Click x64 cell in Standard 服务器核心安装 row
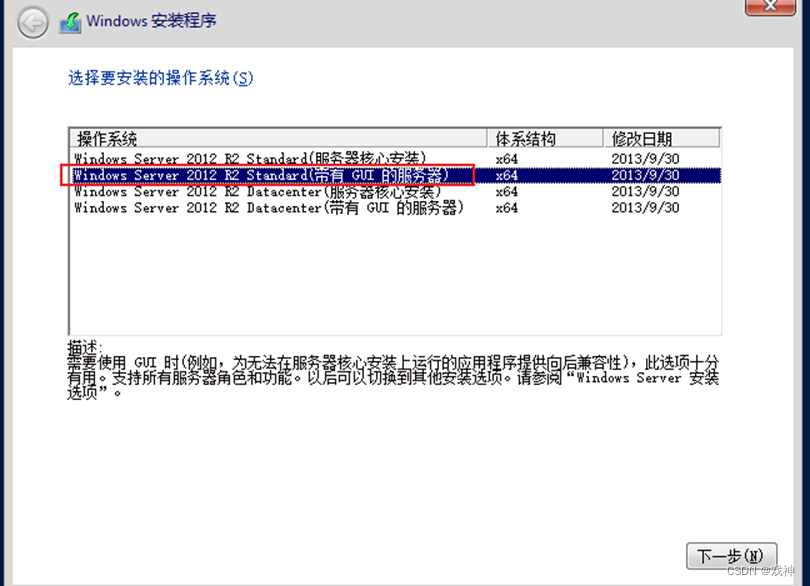The image size is (810, 586). point(506,159)
